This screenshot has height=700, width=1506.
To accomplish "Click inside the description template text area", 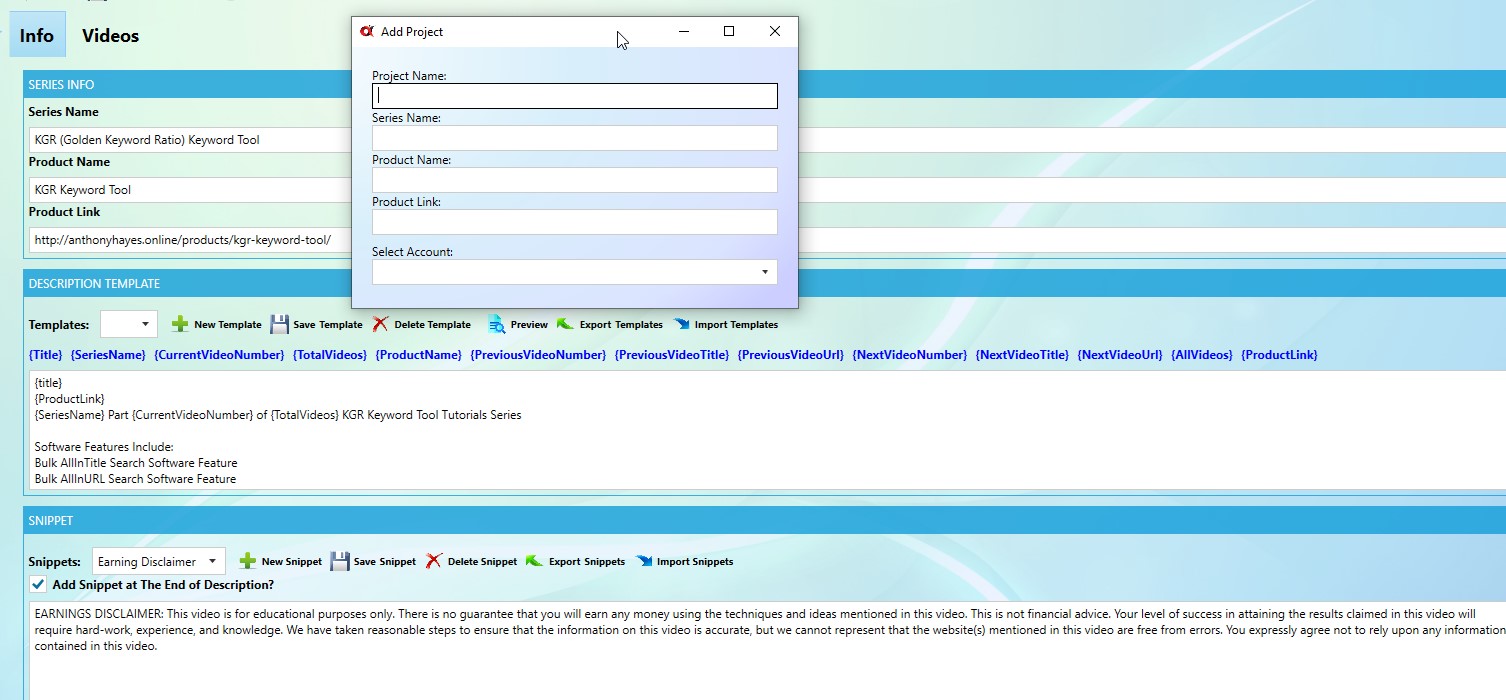I will click(767, 431).
